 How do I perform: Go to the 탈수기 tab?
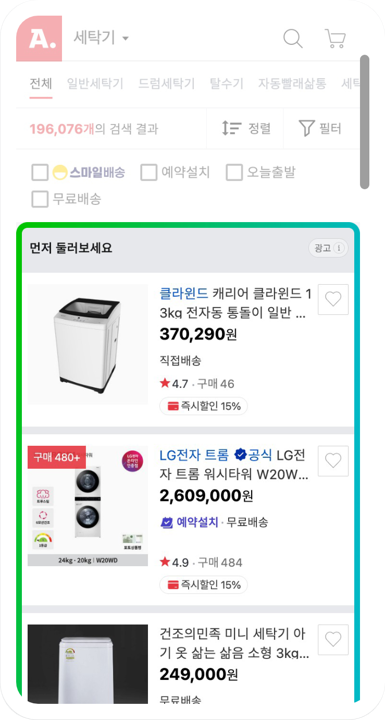226,84
